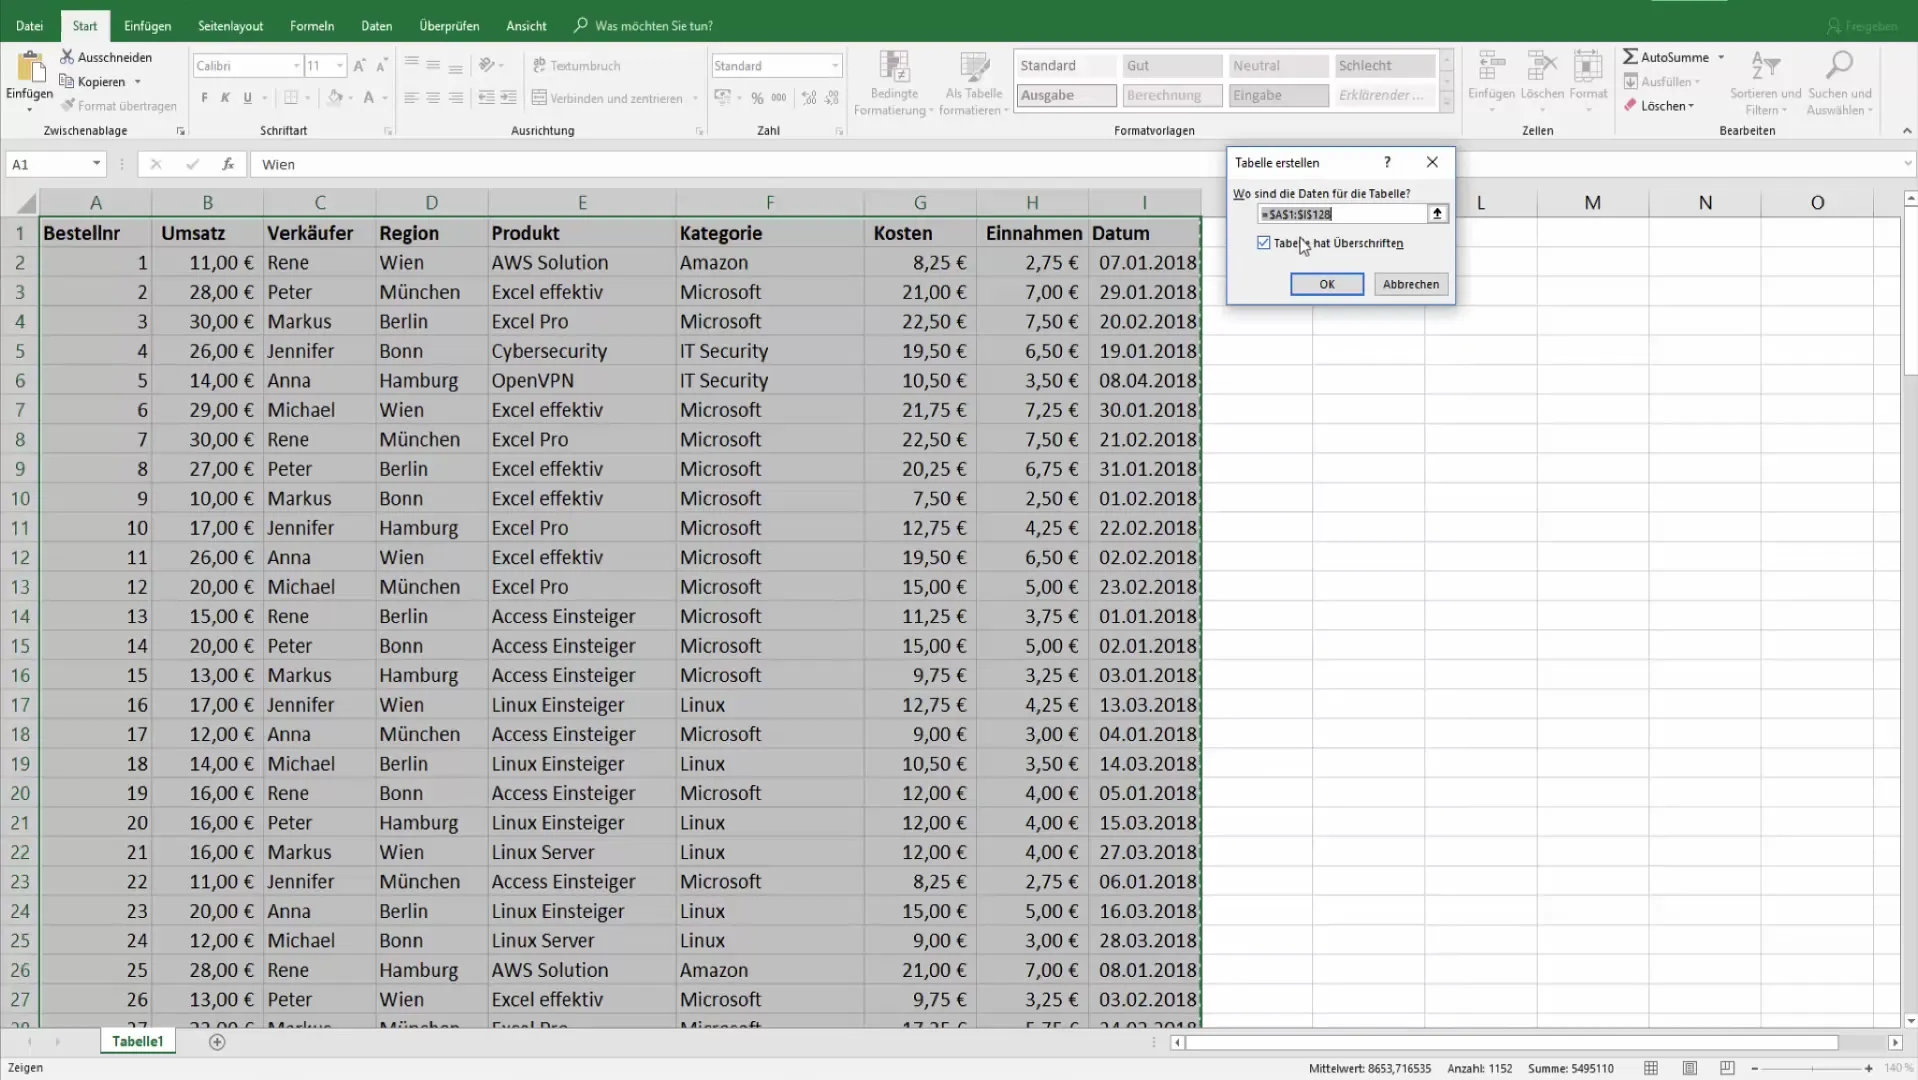The width and height of the screenshot is (1918, 1080).
Task: Select the Ausgabe cell style
Action: [1066, 95]
